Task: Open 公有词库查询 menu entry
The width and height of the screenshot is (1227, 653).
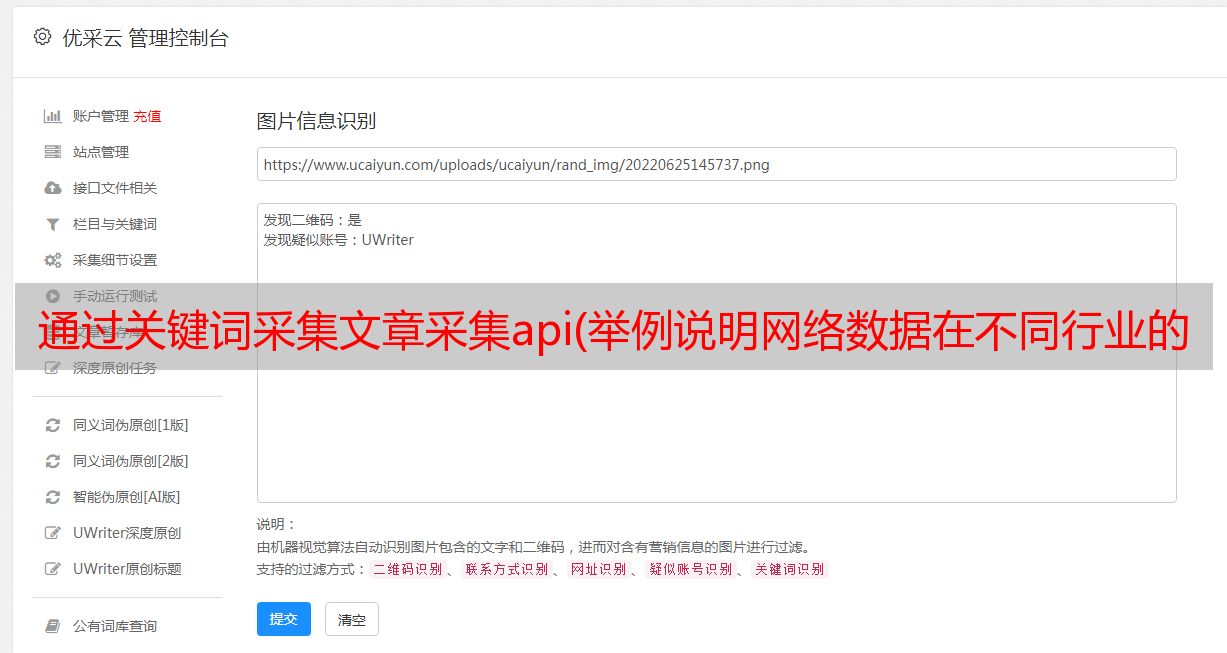Action: (x=115, y=626)
